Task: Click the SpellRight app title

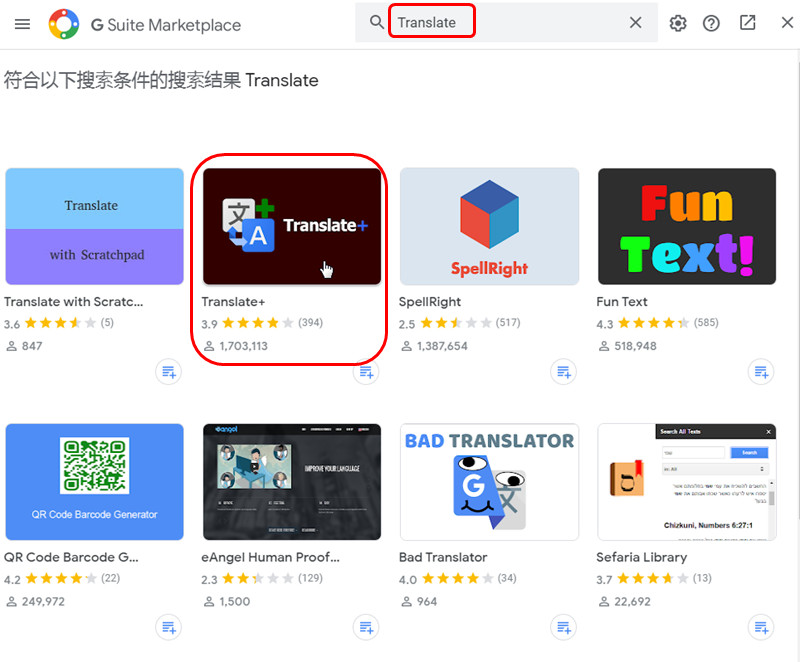Action: point(430,302)
